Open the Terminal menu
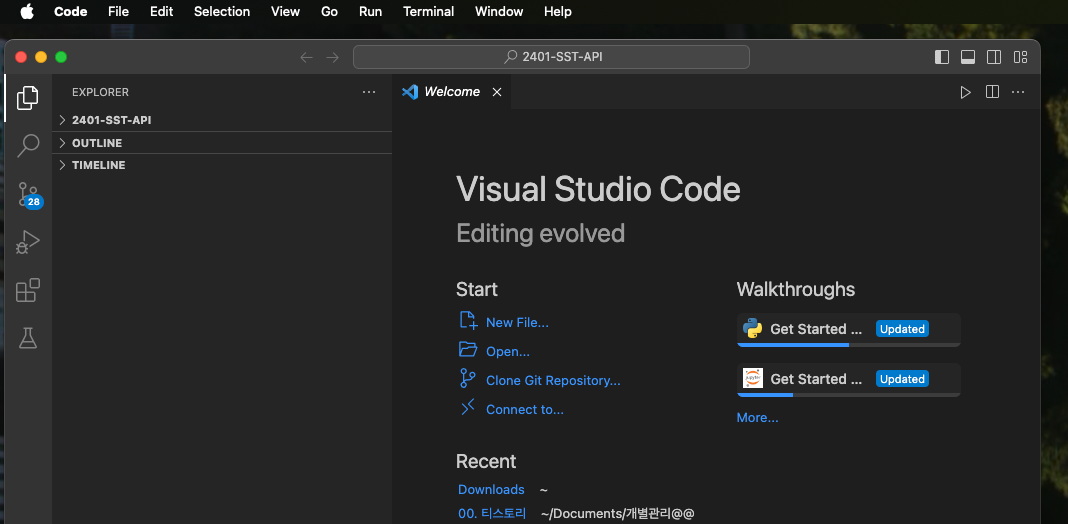Screen dimensions: 1068x524 tap(428, 12)
